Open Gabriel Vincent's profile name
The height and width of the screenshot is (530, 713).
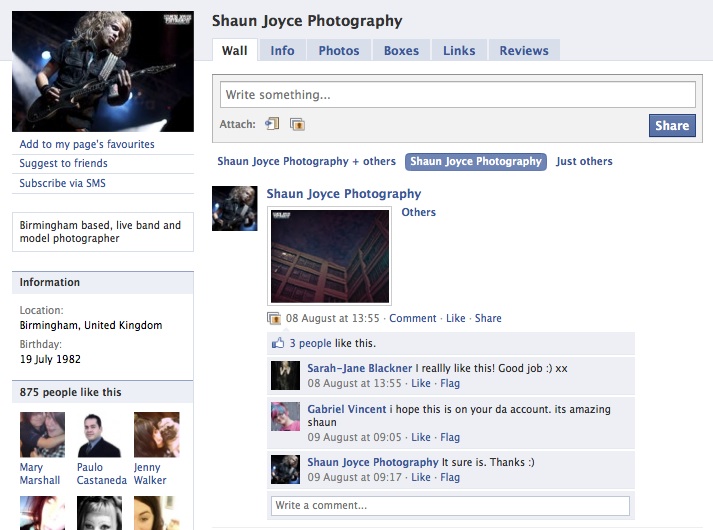coord(346,409)
